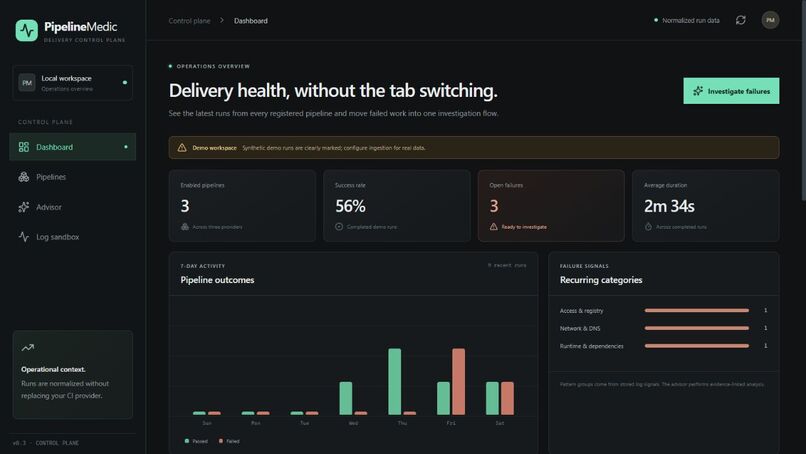Click the check circle icon under Success rate

point(339,227)
